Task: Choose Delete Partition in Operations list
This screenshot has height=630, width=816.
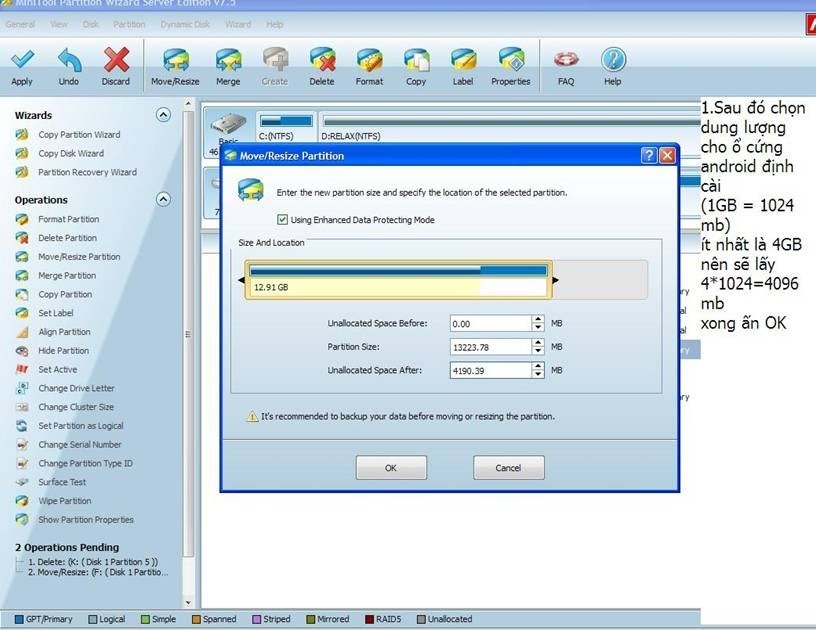Action: tap(67, 238)
